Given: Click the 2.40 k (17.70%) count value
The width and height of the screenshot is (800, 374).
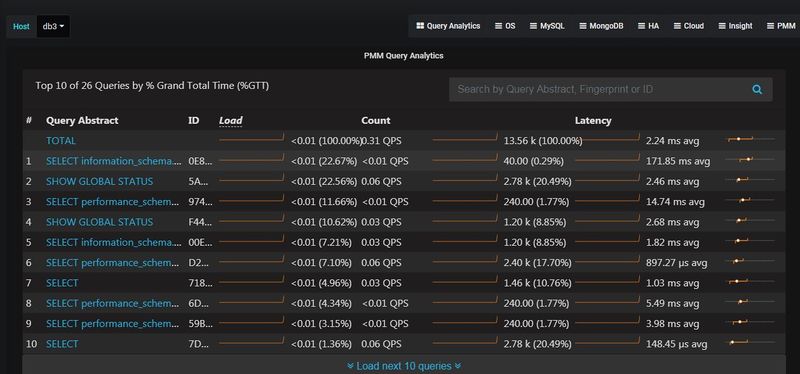Looking at the screenshot, I should [x=538, y=263].
